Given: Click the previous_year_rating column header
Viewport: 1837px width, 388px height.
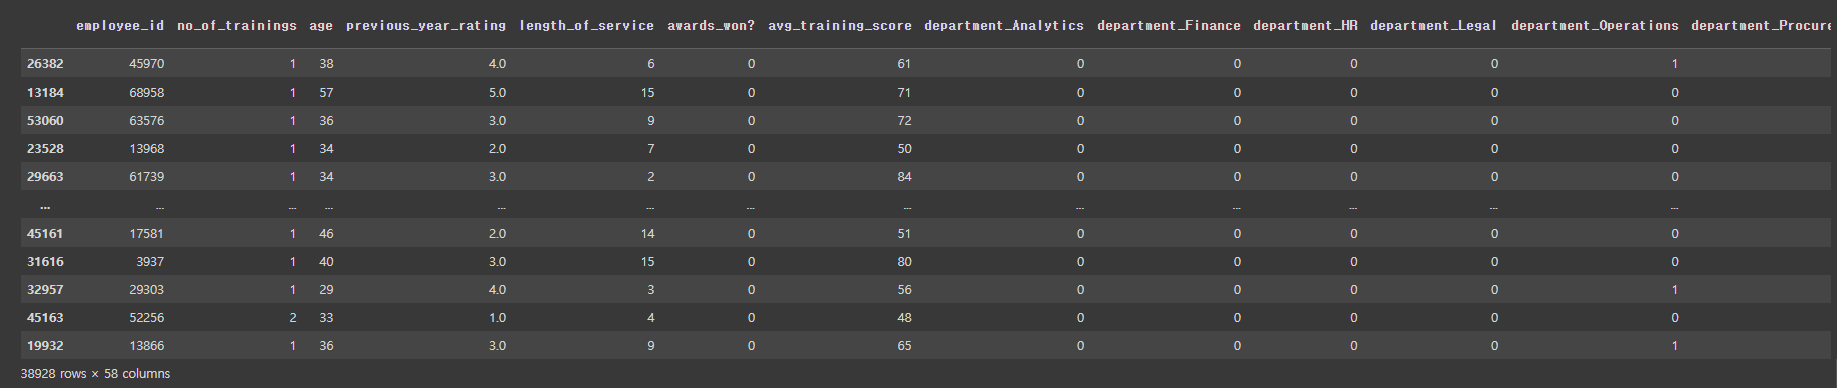Looking at the screenshot, I should click(x=426, y=25).
